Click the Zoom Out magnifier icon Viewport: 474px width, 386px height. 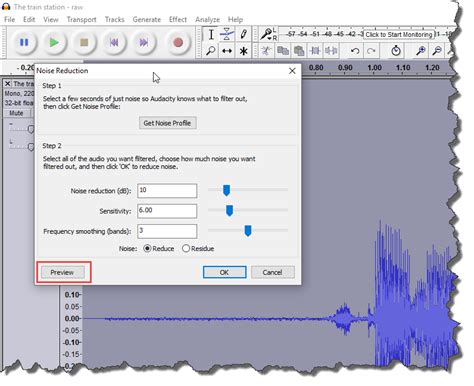(x=437, y=51)
